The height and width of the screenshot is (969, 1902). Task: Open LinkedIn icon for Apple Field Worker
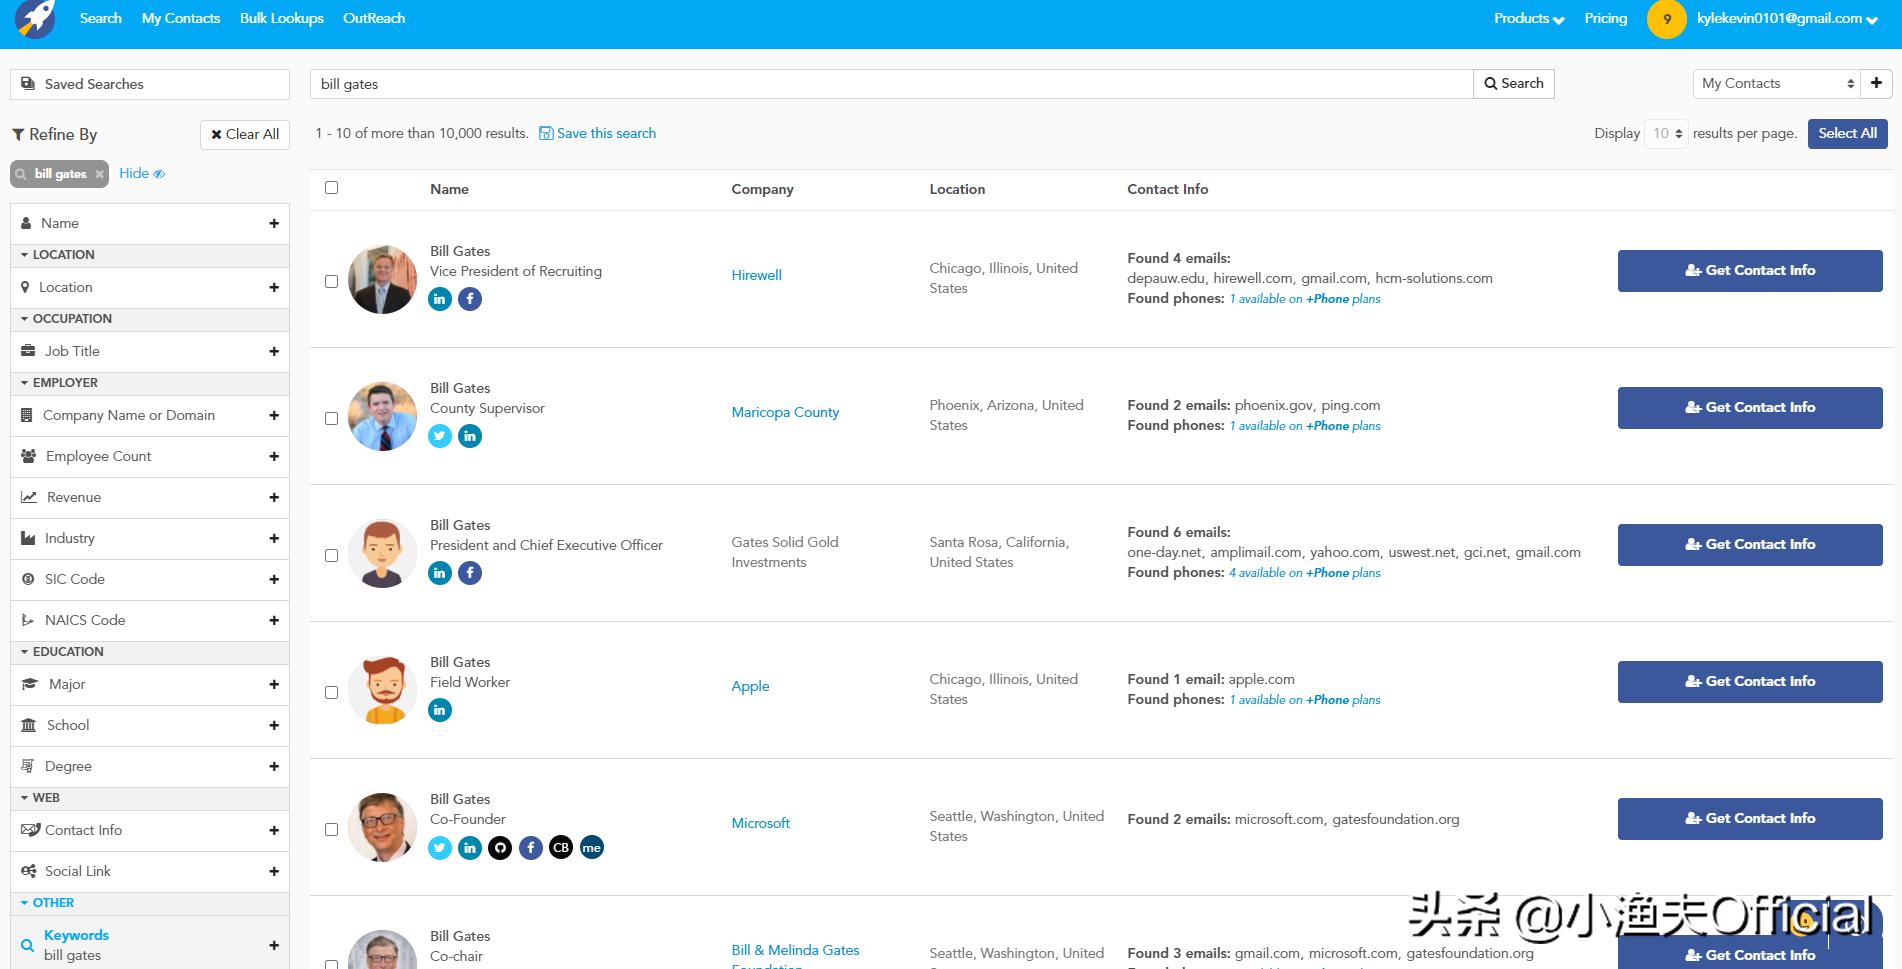click(440, 710)
